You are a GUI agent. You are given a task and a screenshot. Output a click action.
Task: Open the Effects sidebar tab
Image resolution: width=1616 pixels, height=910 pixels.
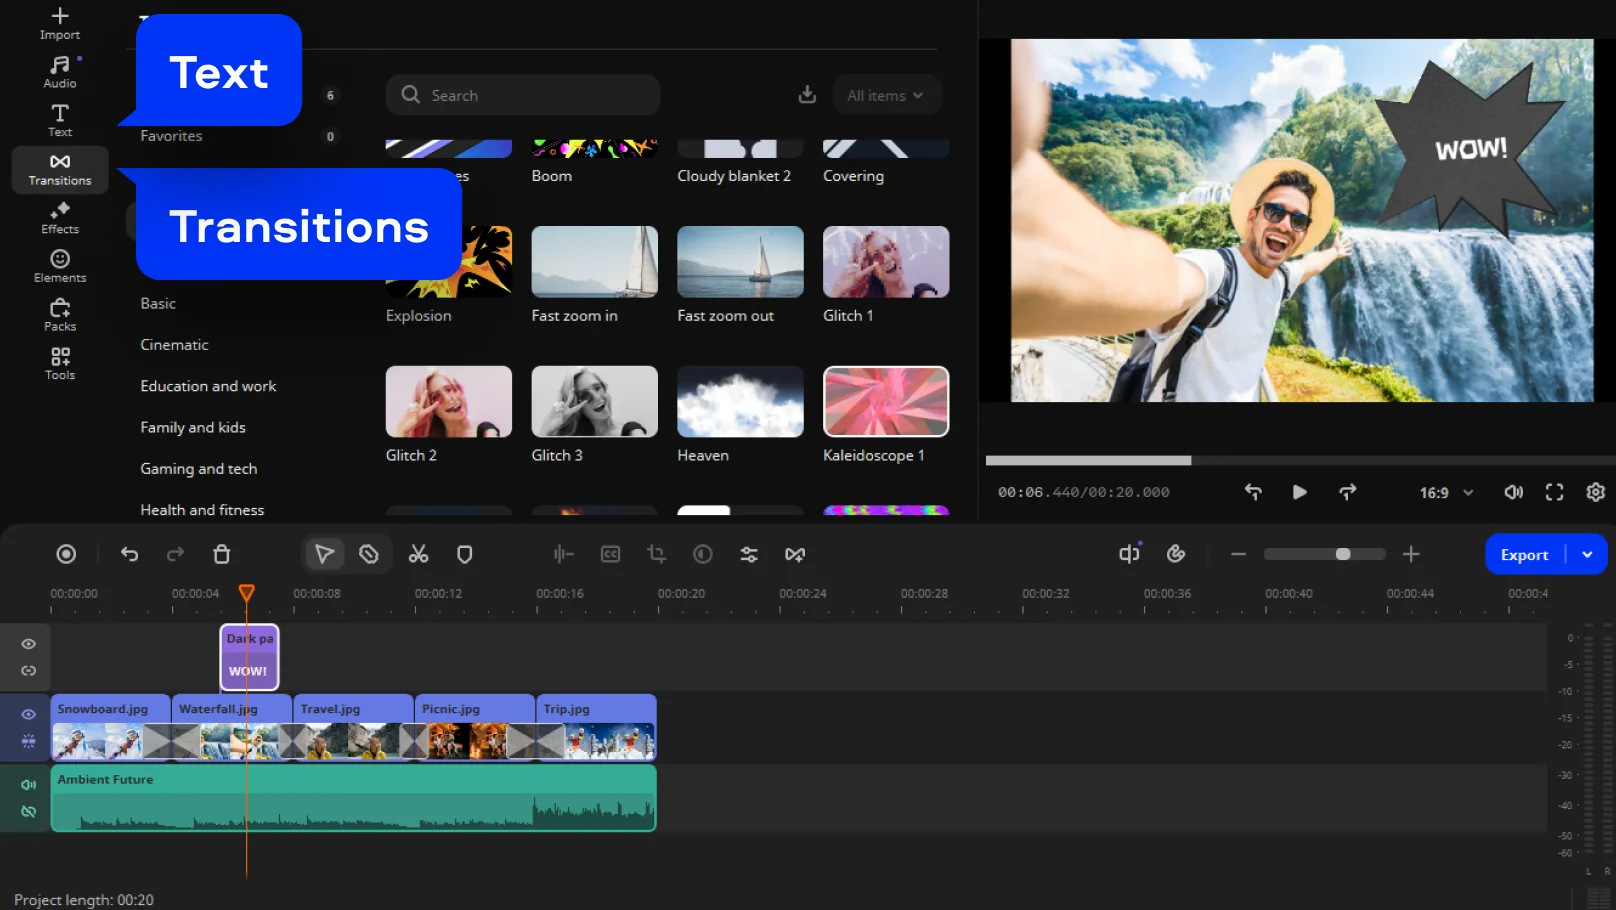(60, 217)
